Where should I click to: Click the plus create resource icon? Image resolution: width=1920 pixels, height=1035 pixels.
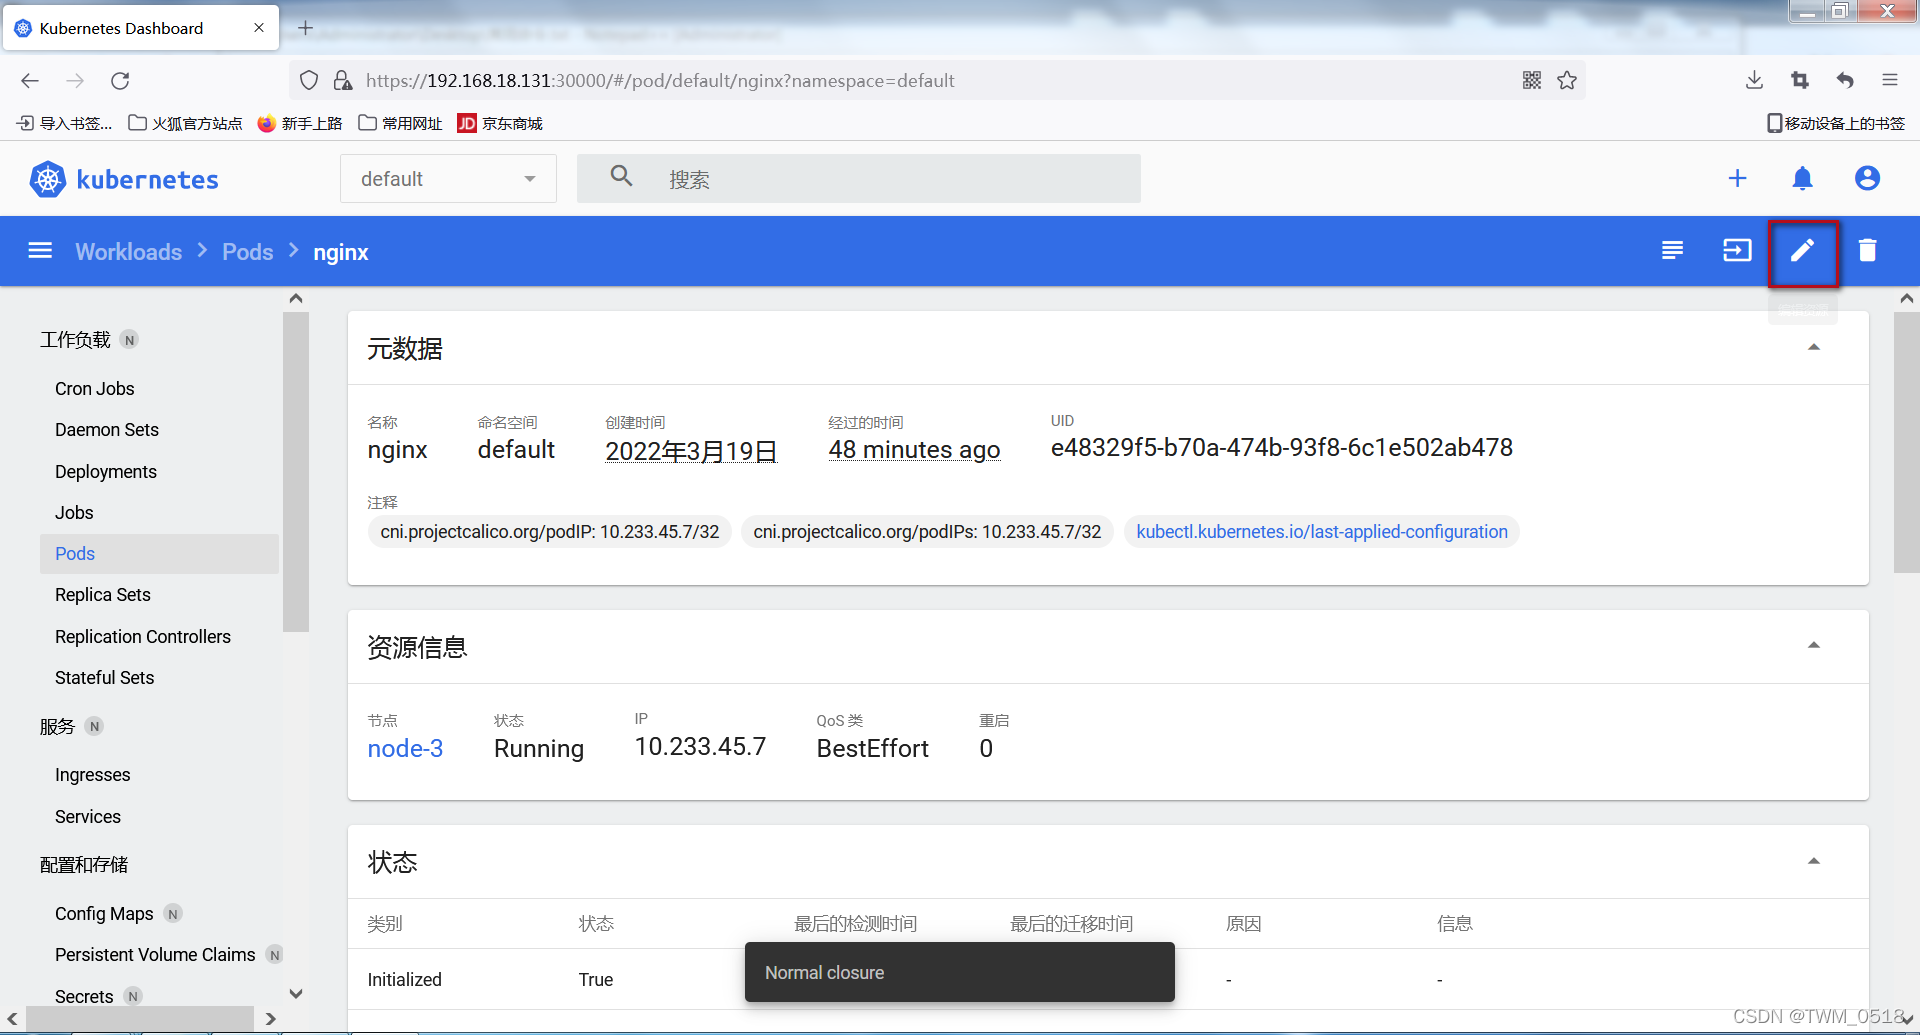click(1737, 179)
